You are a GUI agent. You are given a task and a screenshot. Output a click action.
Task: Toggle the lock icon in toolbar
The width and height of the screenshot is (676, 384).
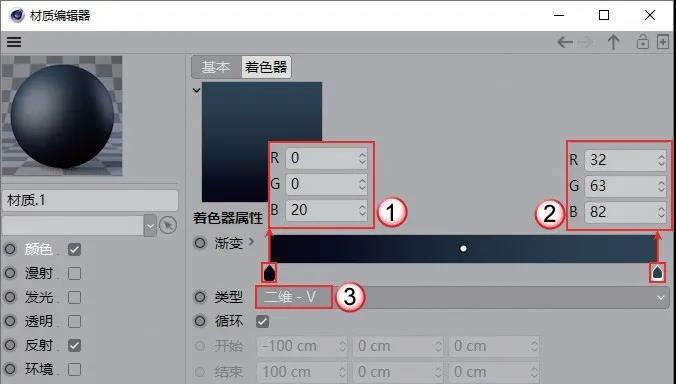click(642, 42)
